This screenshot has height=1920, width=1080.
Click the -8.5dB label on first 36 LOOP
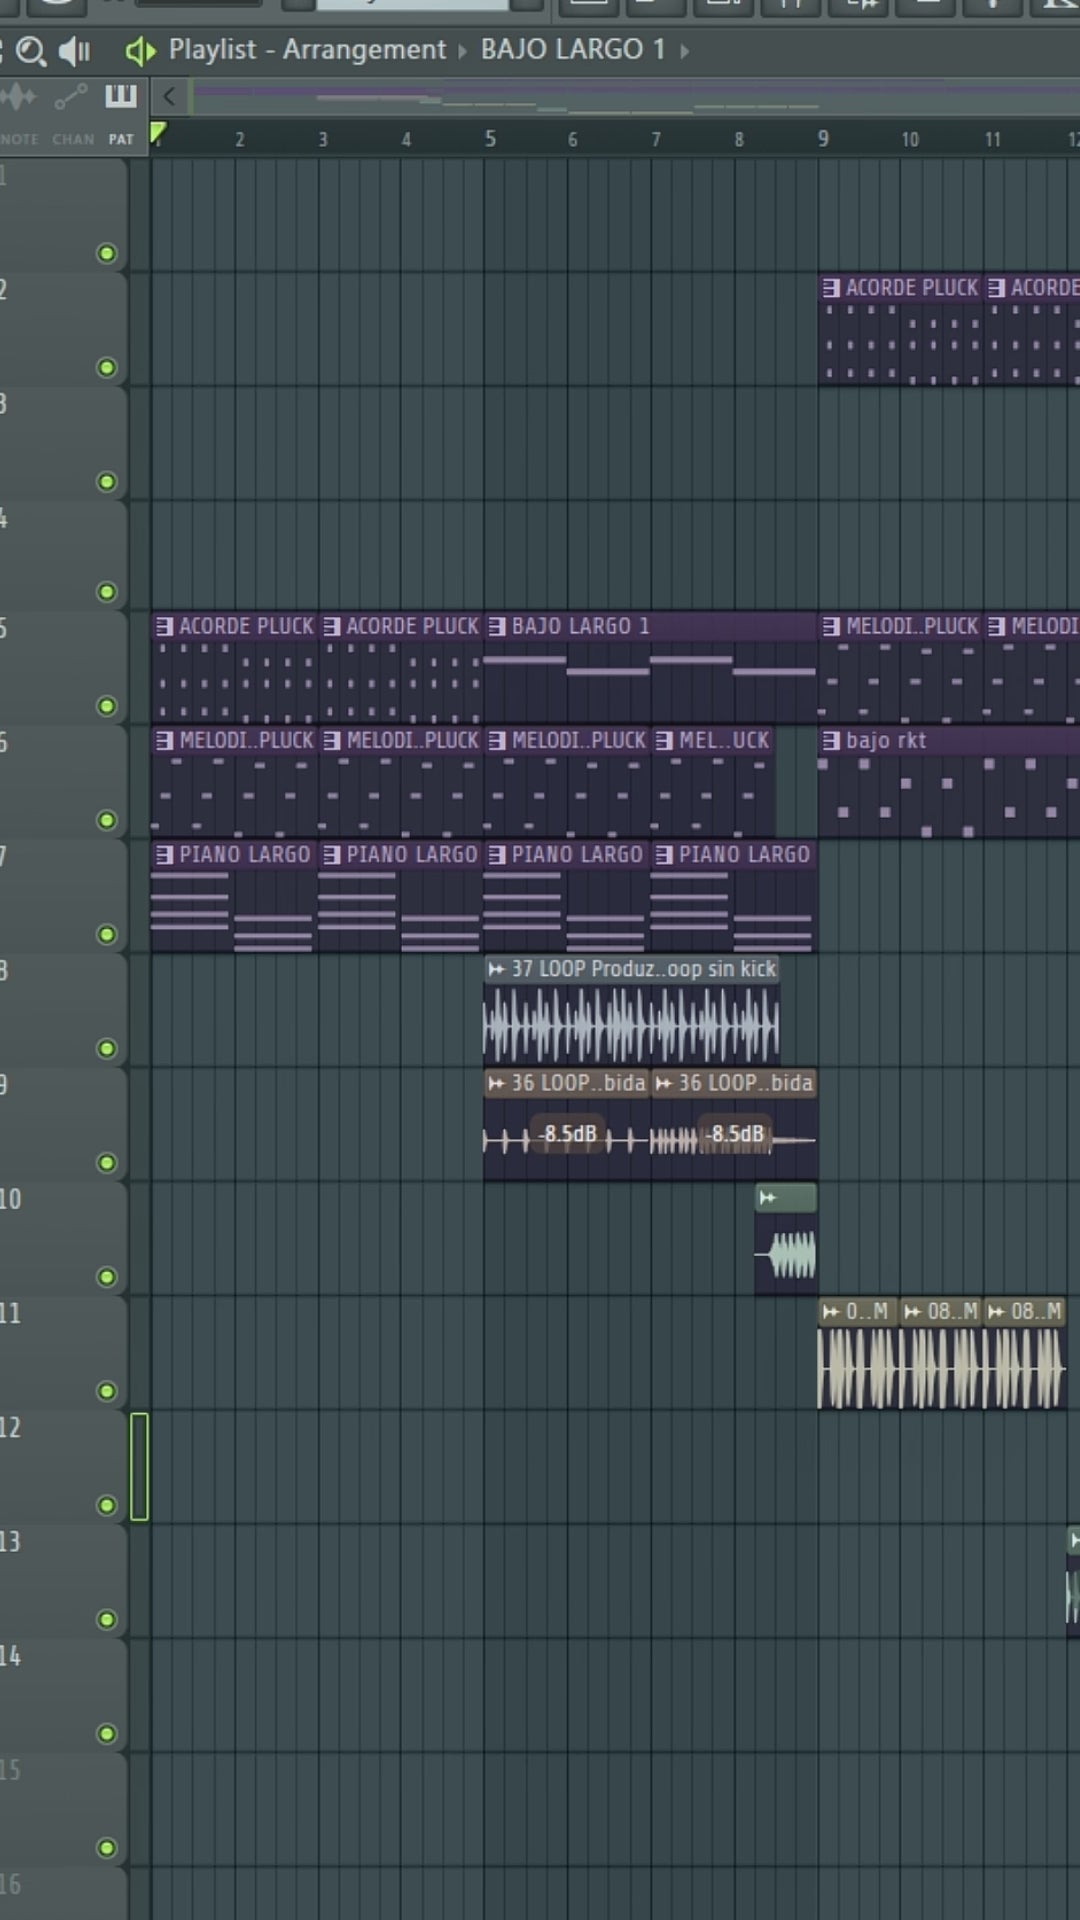coord(569,1134)
